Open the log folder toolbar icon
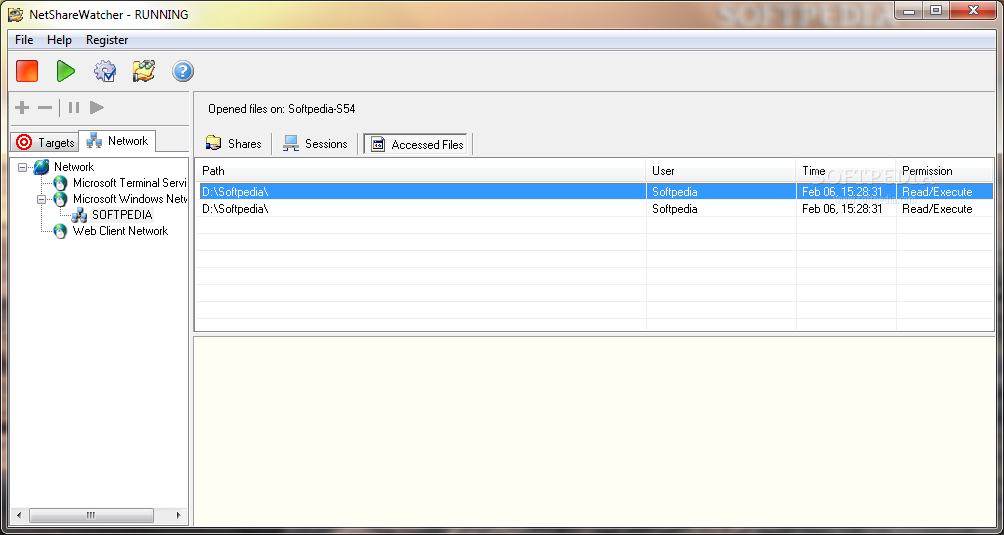 click(144, 70)
